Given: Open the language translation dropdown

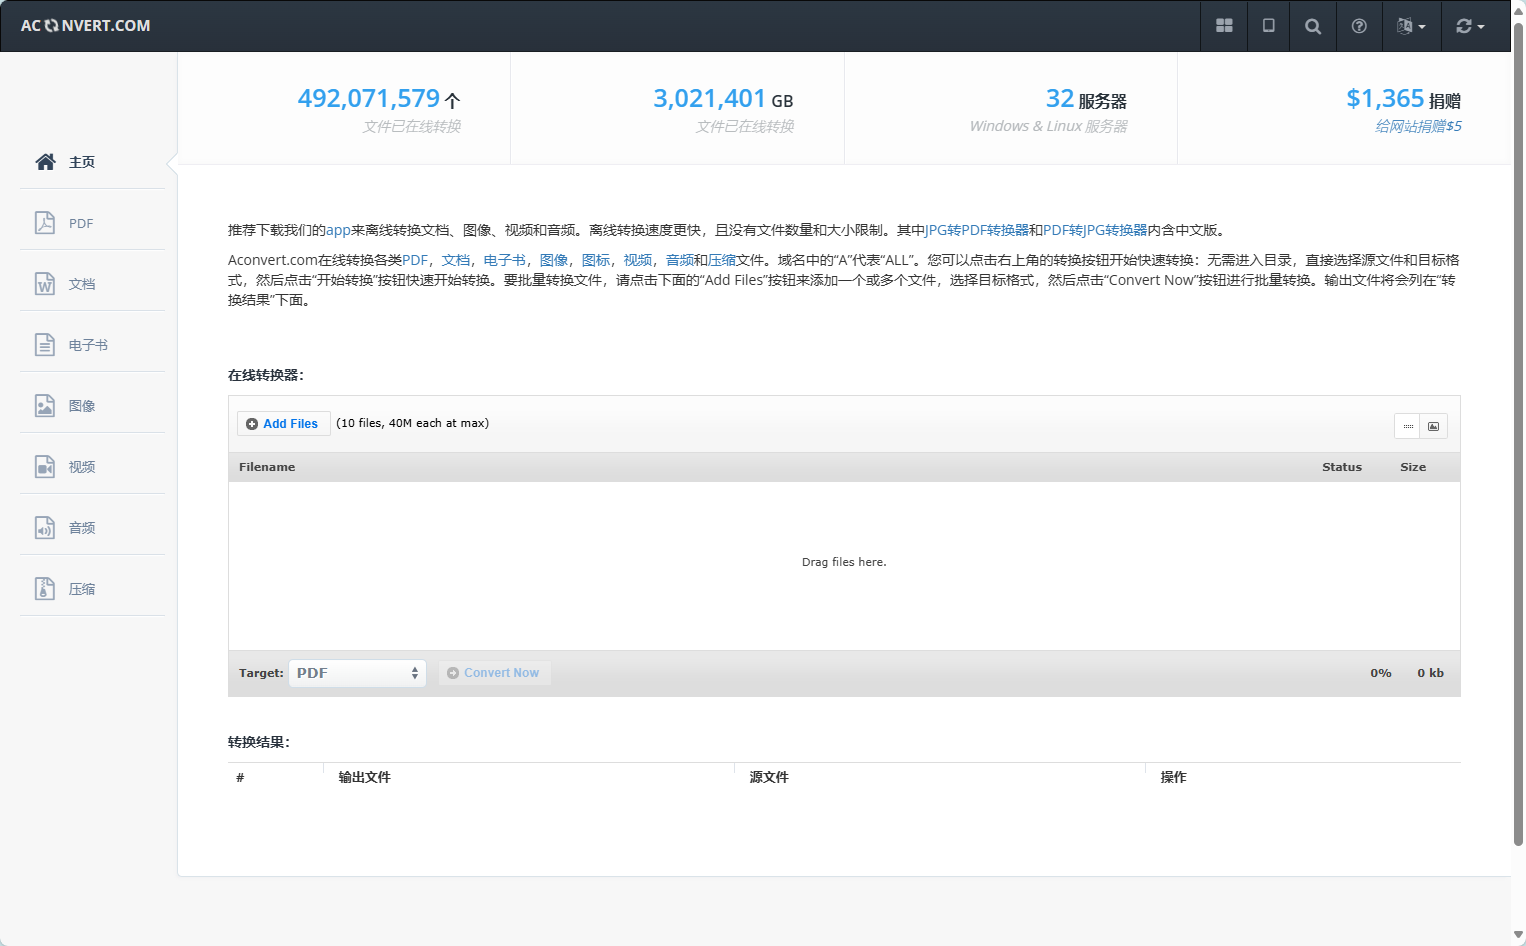Looking at the screenshot, I should [1411, 26].
